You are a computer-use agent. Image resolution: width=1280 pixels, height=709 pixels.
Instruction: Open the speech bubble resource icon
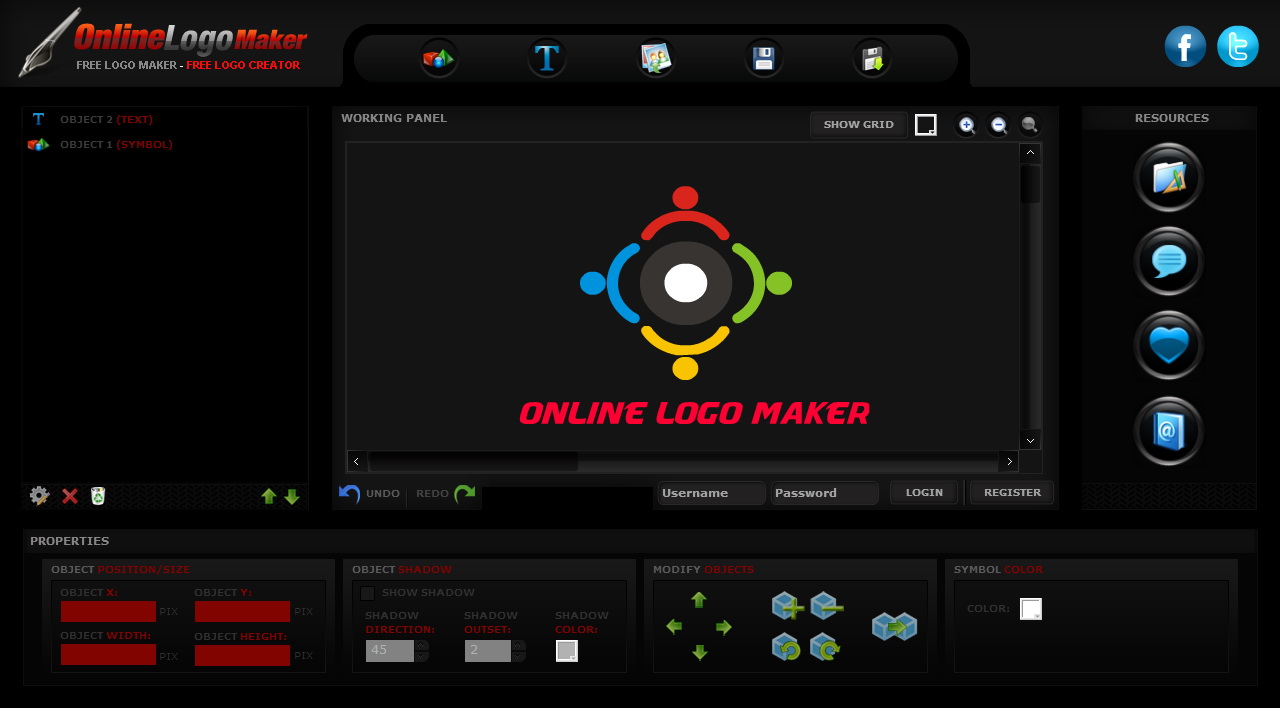click(1169, 262)
